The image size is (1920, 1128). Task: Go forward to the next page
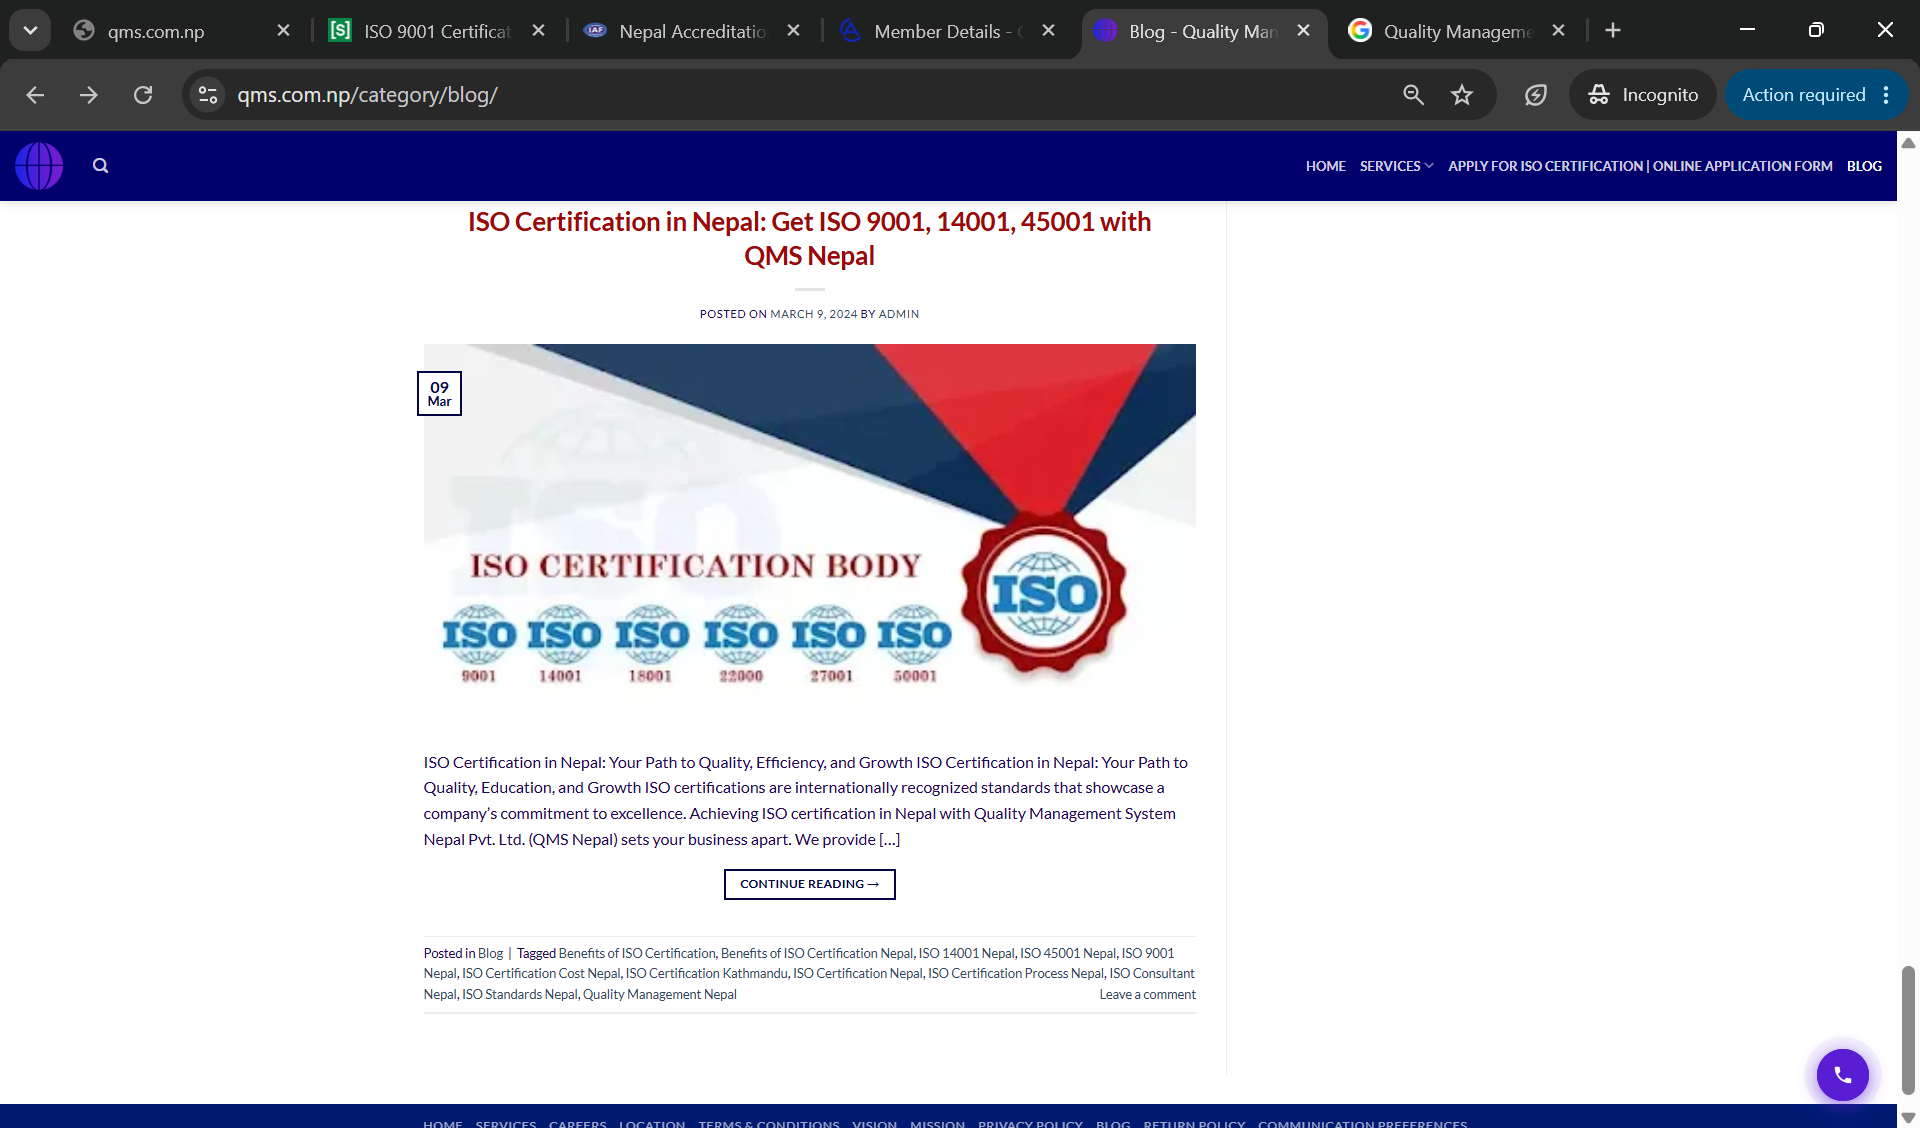pos(89,95)
